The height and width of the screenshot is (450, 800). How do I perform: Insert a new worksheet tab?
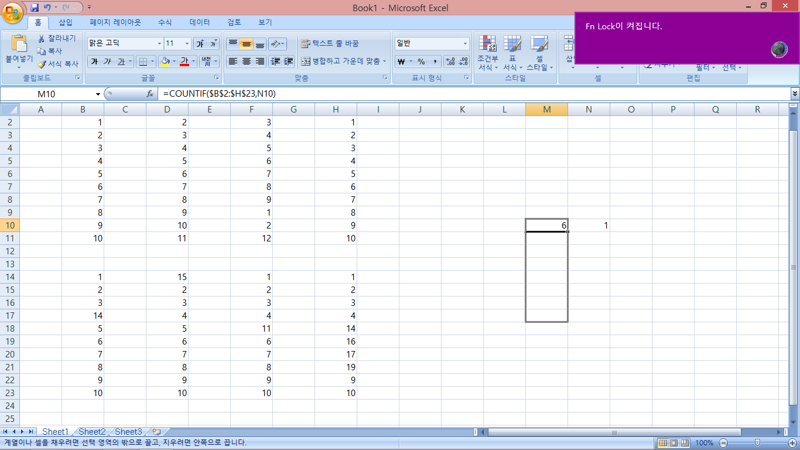point(157,432)
